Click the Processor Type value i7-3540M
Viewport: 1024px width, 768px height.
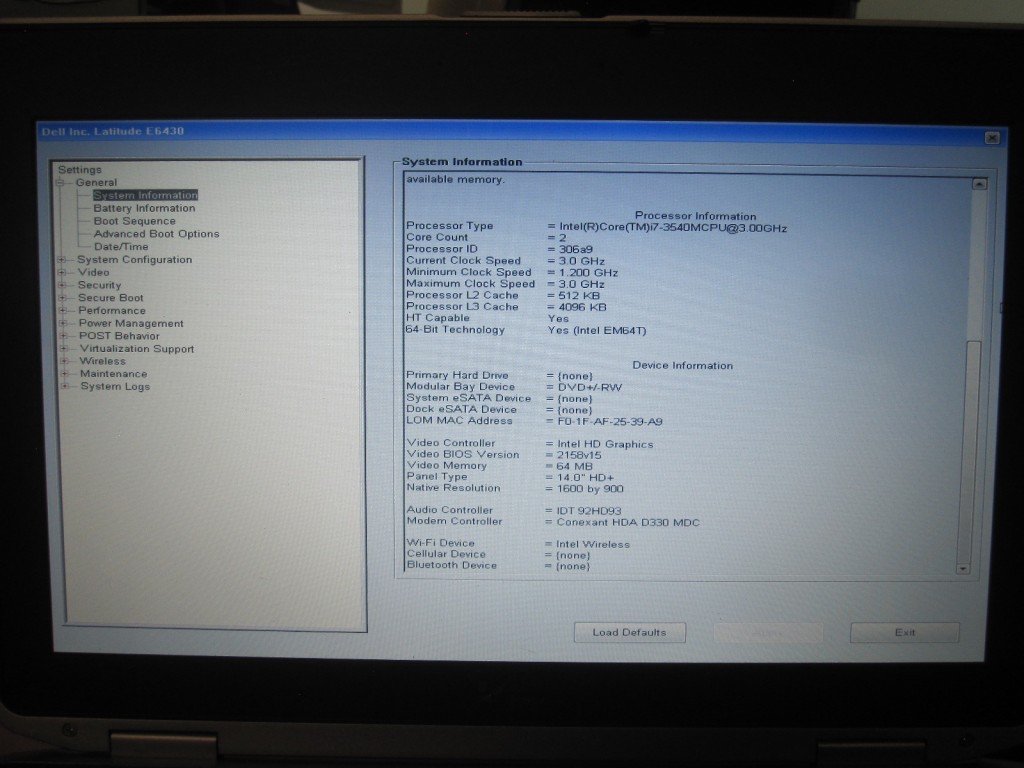[673, 228]
